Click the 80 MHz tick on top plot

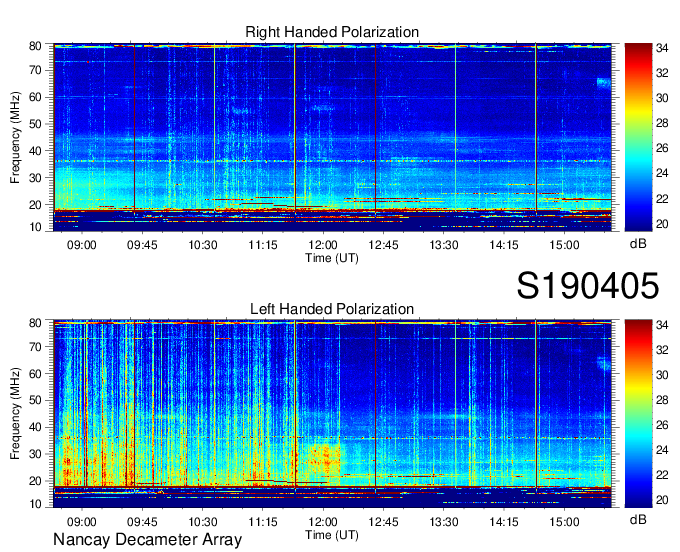pos(35,46)
